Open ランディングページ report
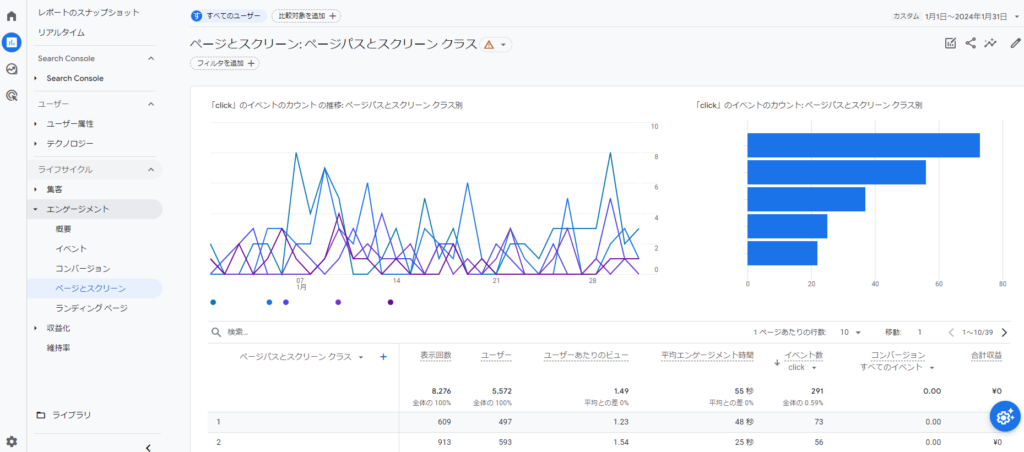Image resolution: width=1024 pixels, height=452 pixels. tap(91, 308)
